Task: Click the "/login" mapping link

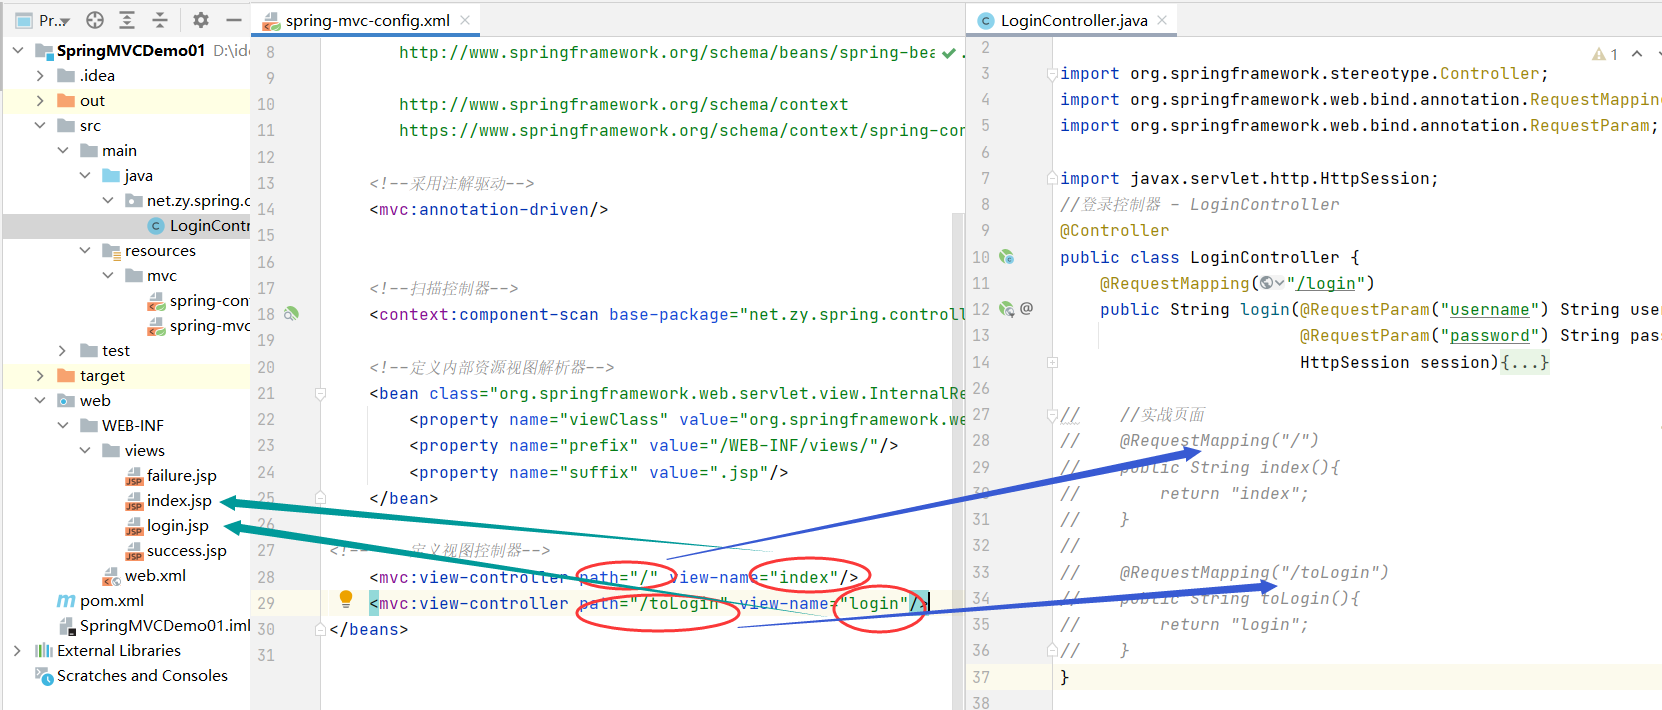Action: 1326,283
